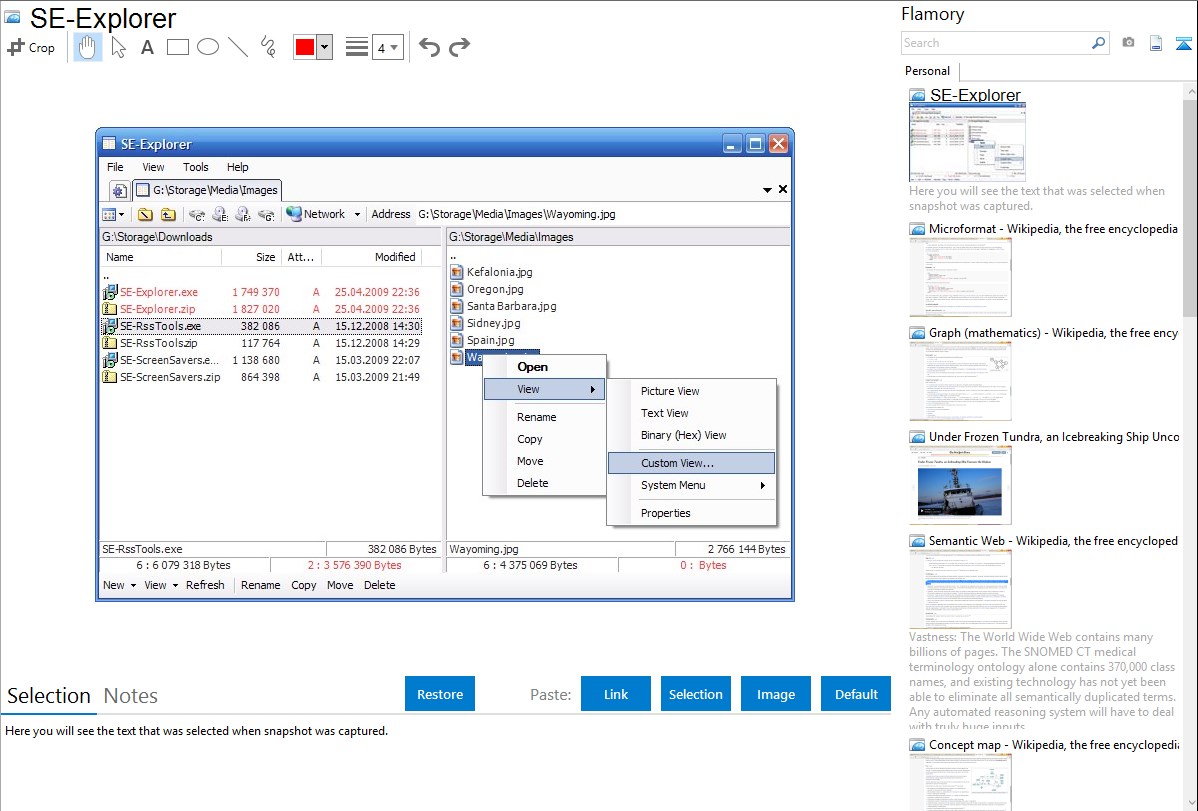Click the document page icon beside the camera

tap(1155, 43)
